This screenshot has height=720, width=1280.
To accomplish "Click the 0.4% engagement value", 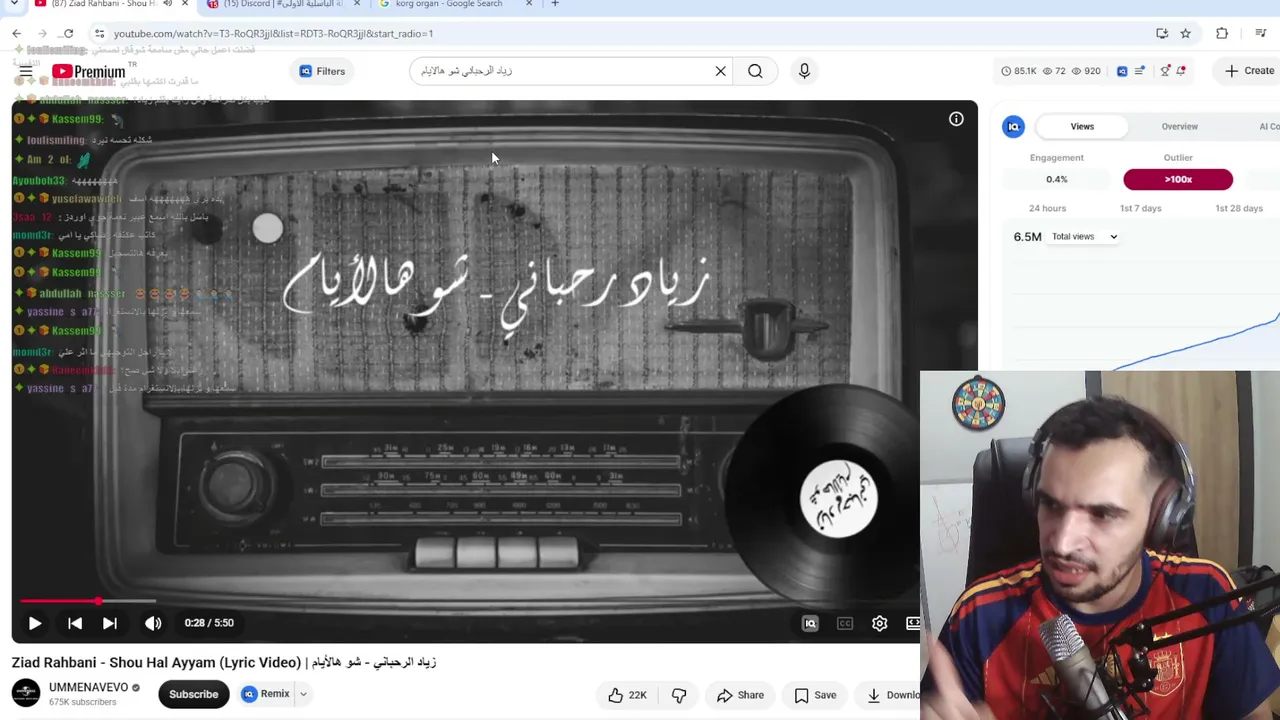I will coord(1056,179).
